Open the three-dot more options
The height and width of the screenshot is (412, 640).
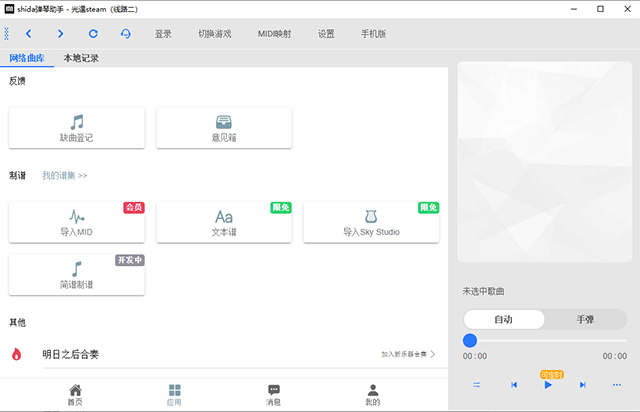coord(617,385)
